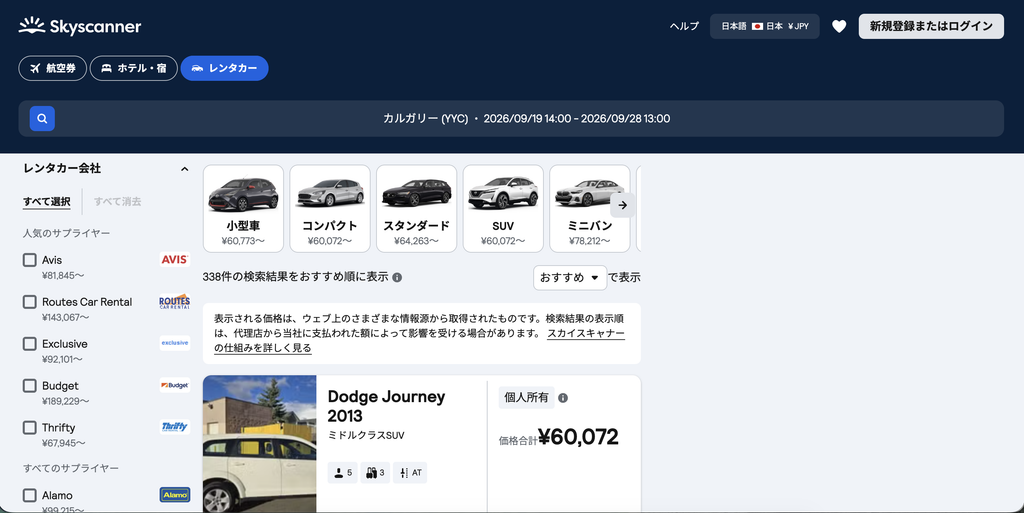This screenshot has height=513, width=1024.
Task: Open info icon next to 個人所有
Action: [x=563, y=397]
